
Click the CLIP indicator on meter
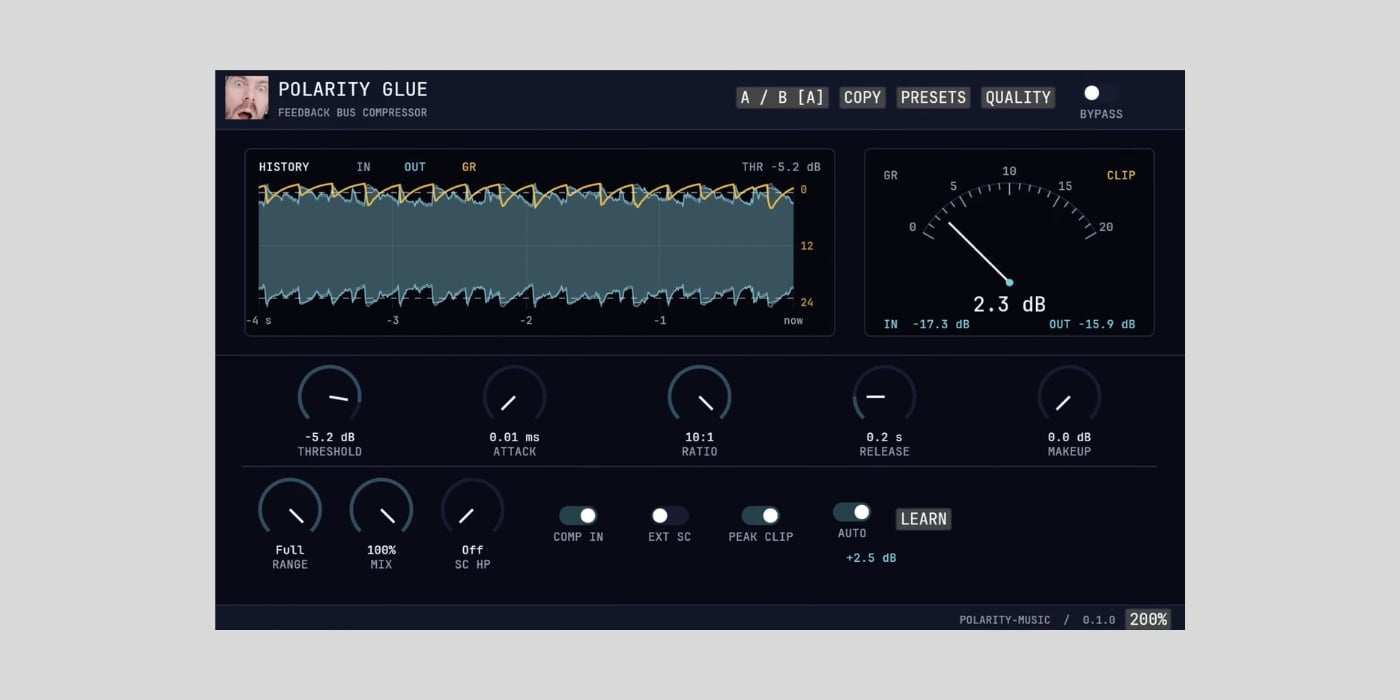[1121, 175]
